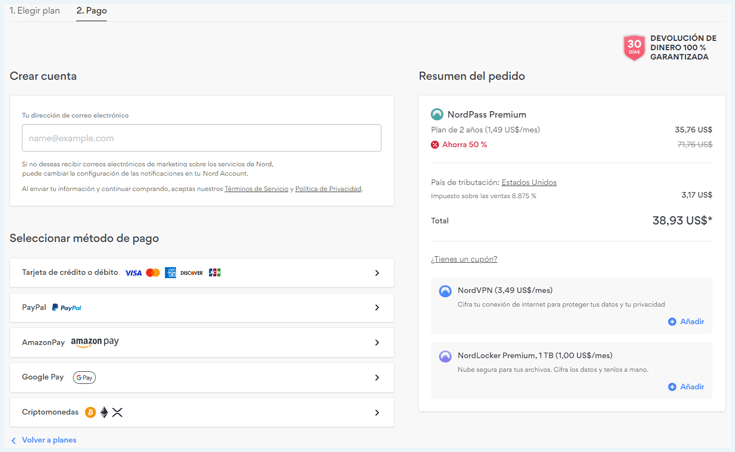Click the JCB card logo

215,272
